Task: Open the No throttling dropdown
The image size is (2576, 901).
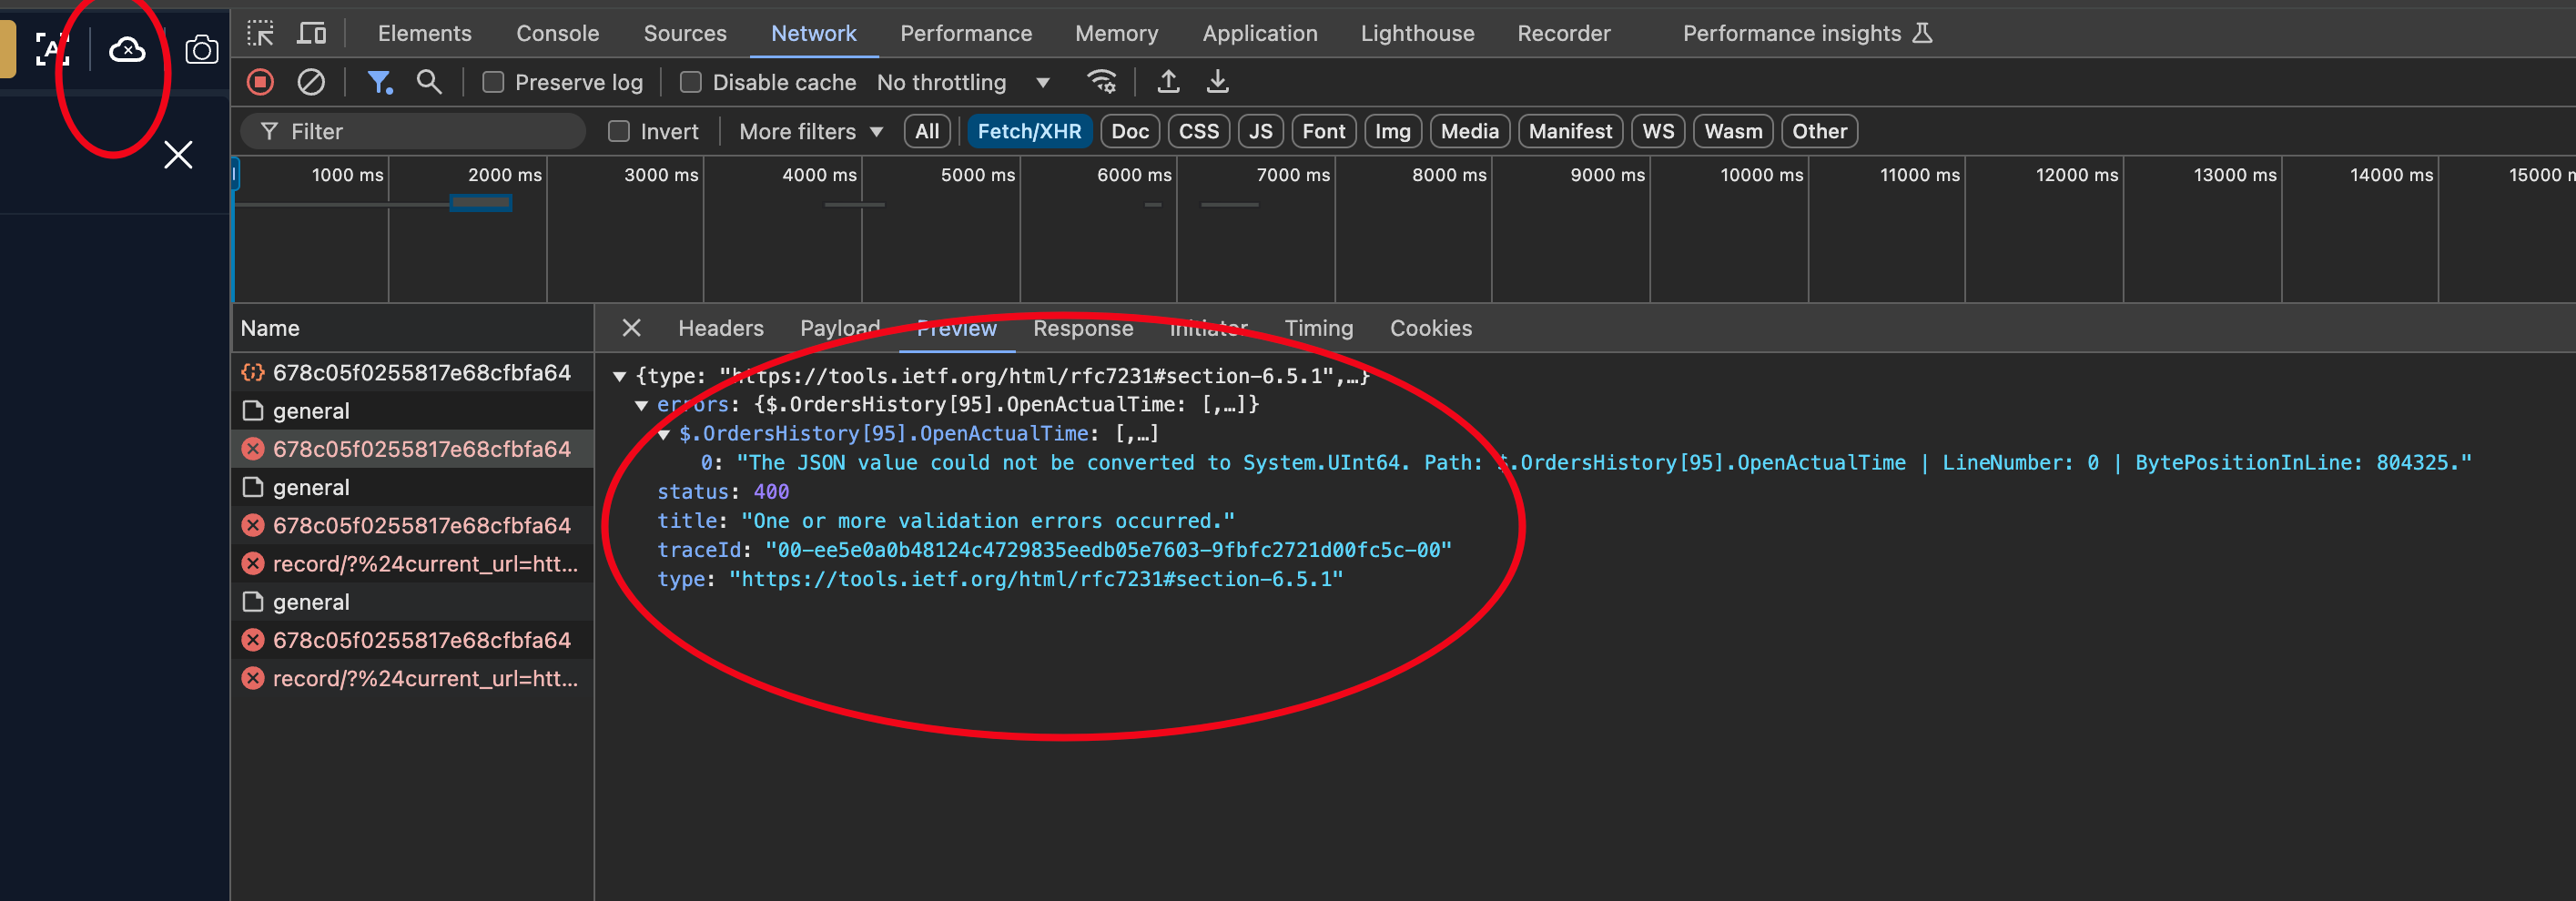Action: 964,82
